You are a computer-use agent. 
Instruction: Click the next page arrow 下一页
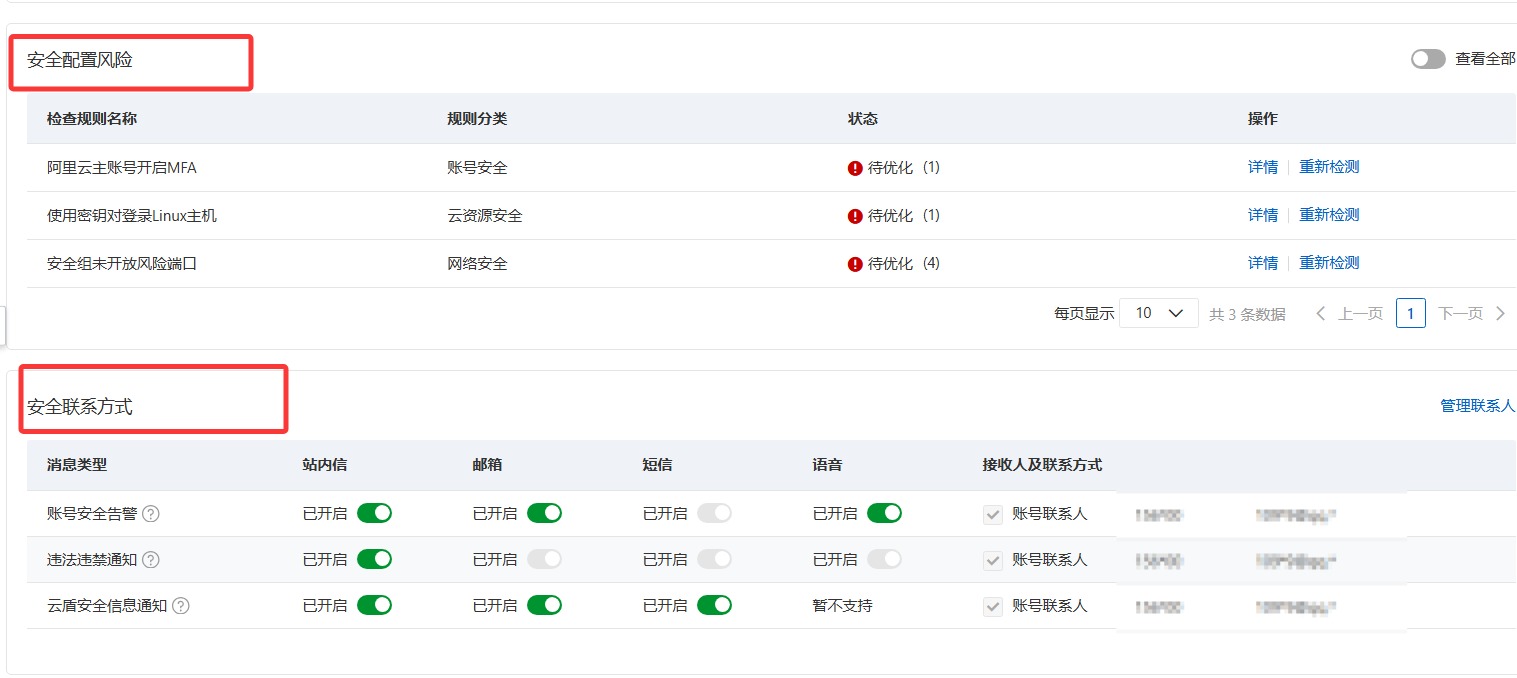tap(1471, 314)
